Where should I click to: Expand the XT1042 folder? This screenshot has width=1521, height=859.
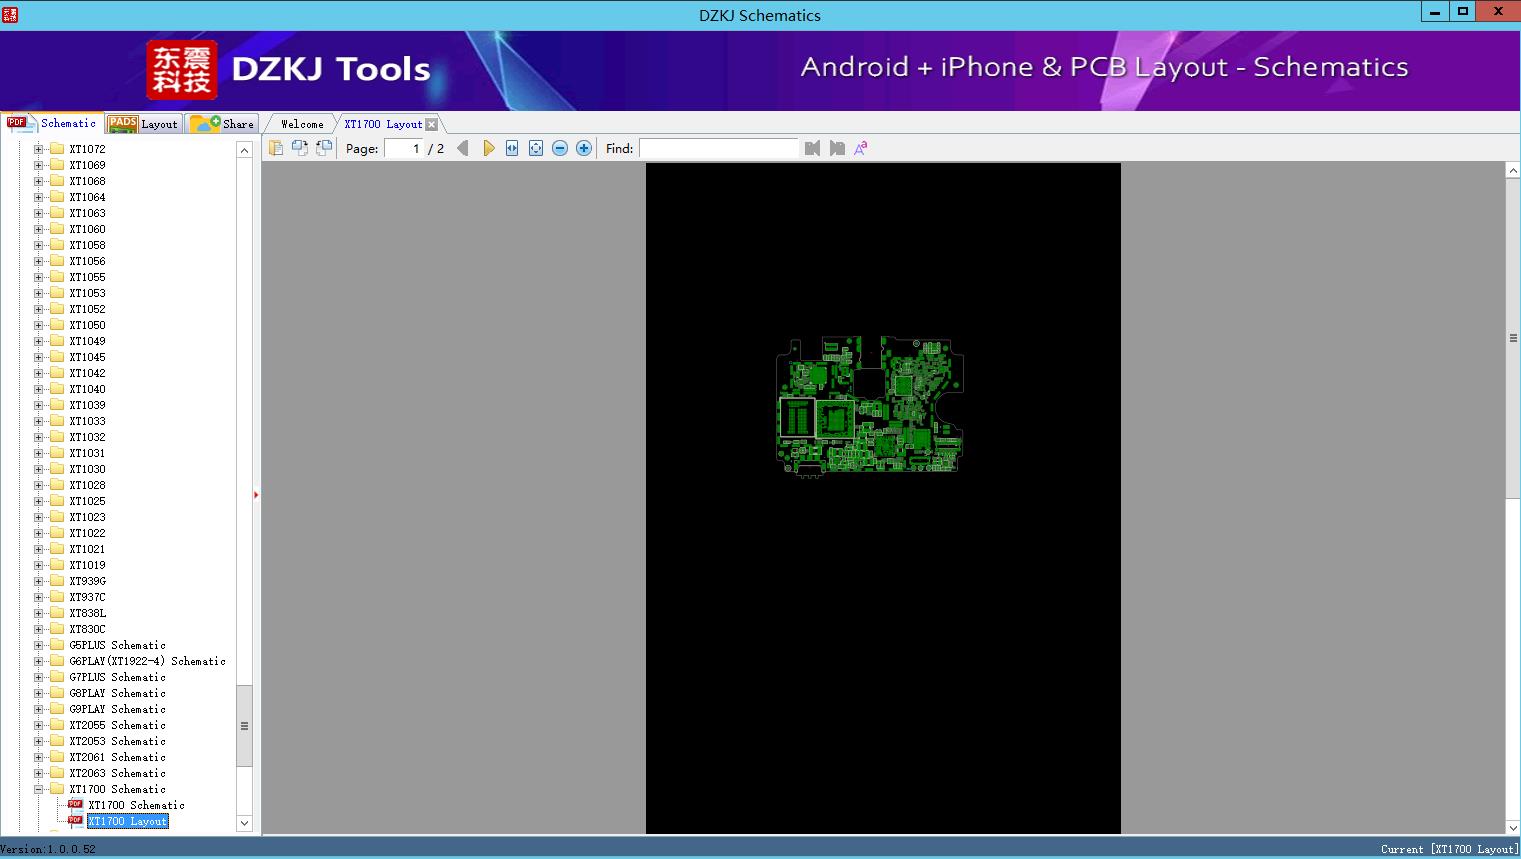[x=39, y=373]
